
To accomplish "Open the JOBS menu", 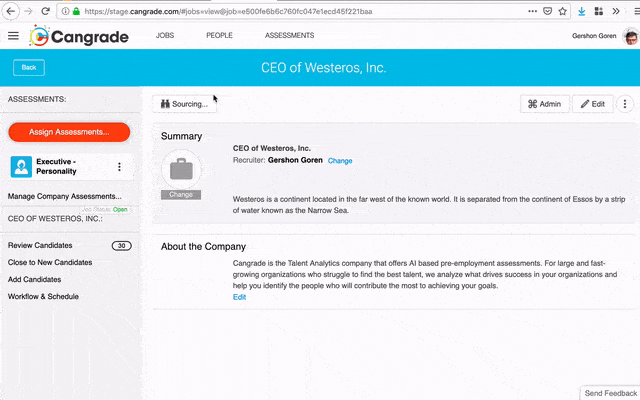I will click(165, 36).
